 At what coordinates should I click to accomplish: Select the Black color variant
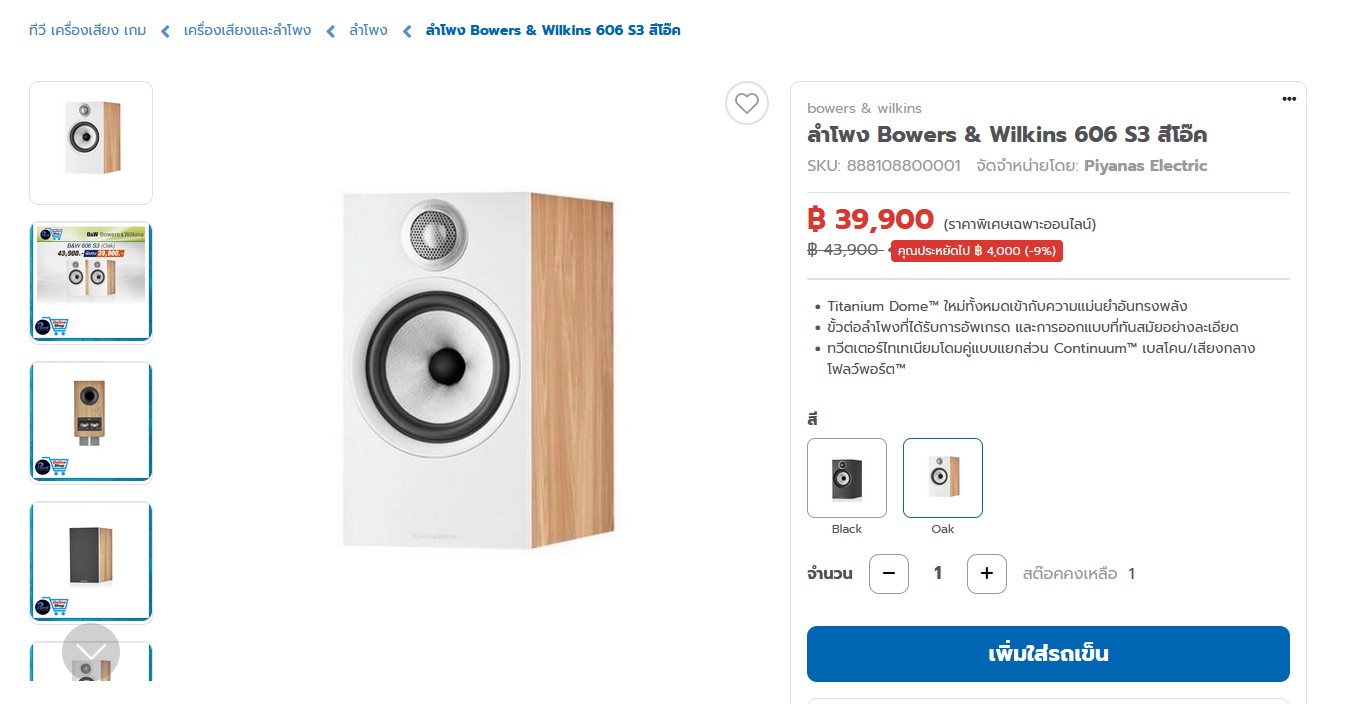(x=846, y=478)
